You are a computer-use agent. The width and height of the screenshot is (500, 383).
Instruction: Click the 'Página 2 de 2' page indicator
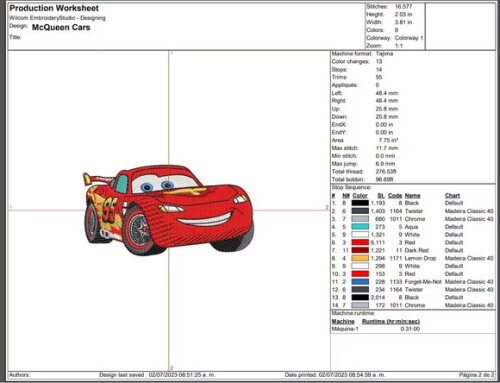click(x=476, y=375)
